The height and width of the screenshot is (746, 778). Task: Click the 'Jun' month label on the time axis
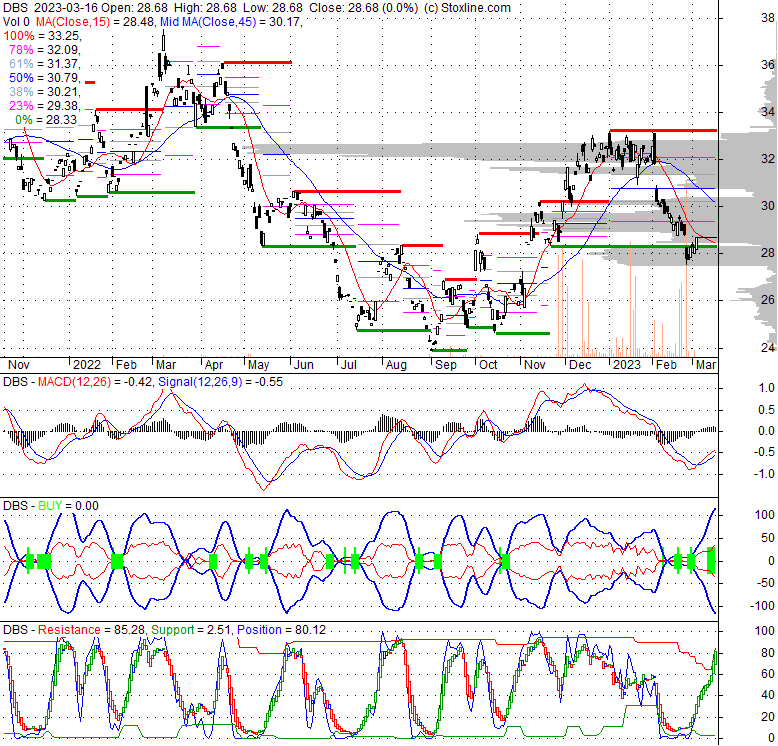[x=304, y=365]
